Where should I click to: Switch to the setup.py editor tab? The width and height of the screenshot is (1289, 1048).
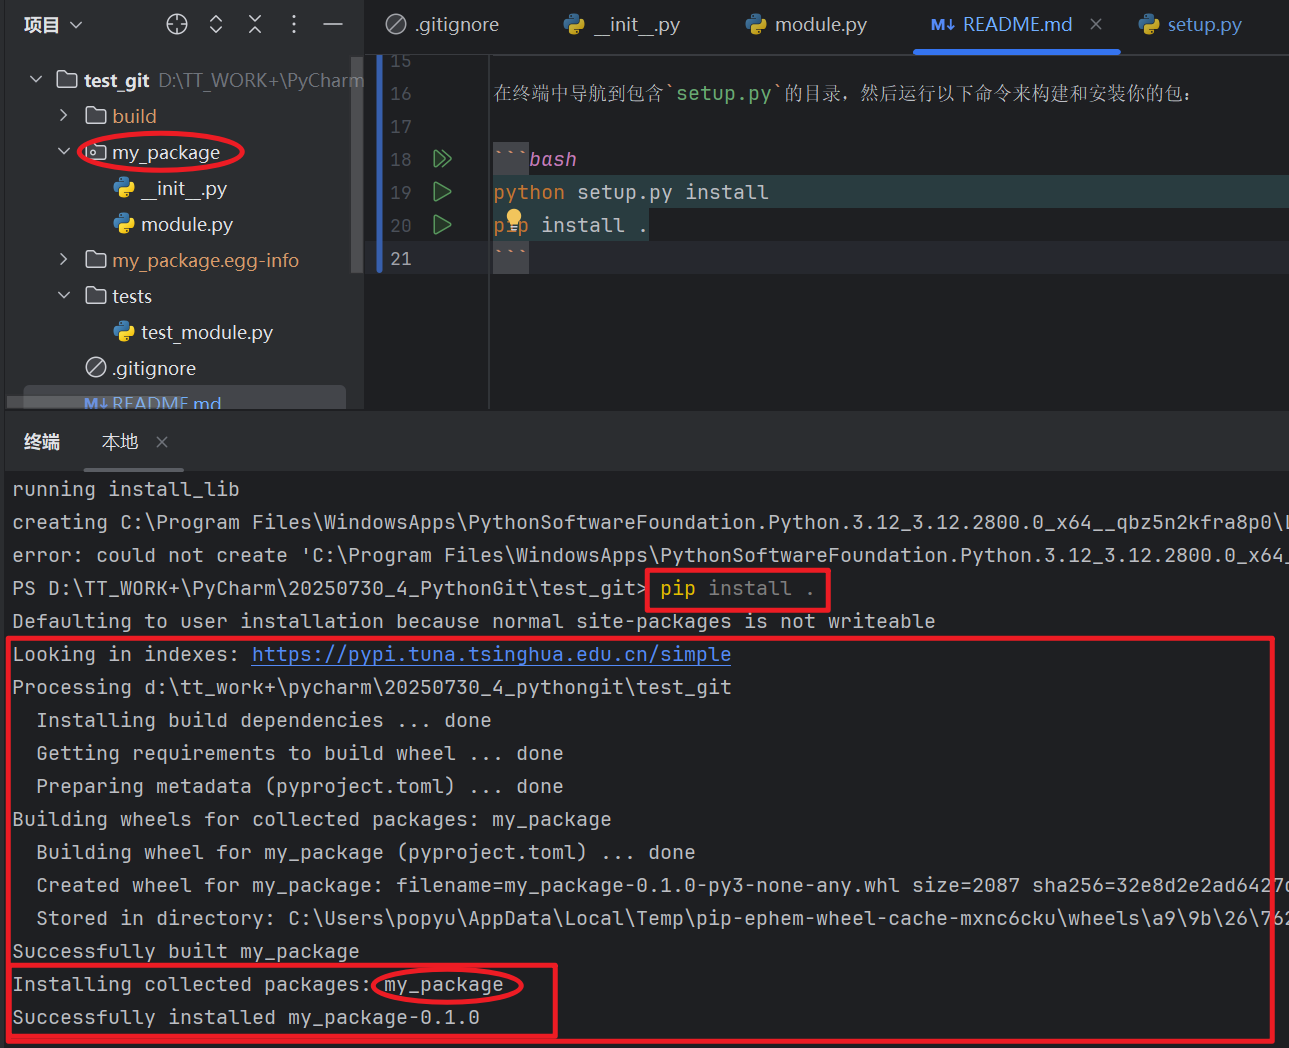click(x=1190, y=25)
